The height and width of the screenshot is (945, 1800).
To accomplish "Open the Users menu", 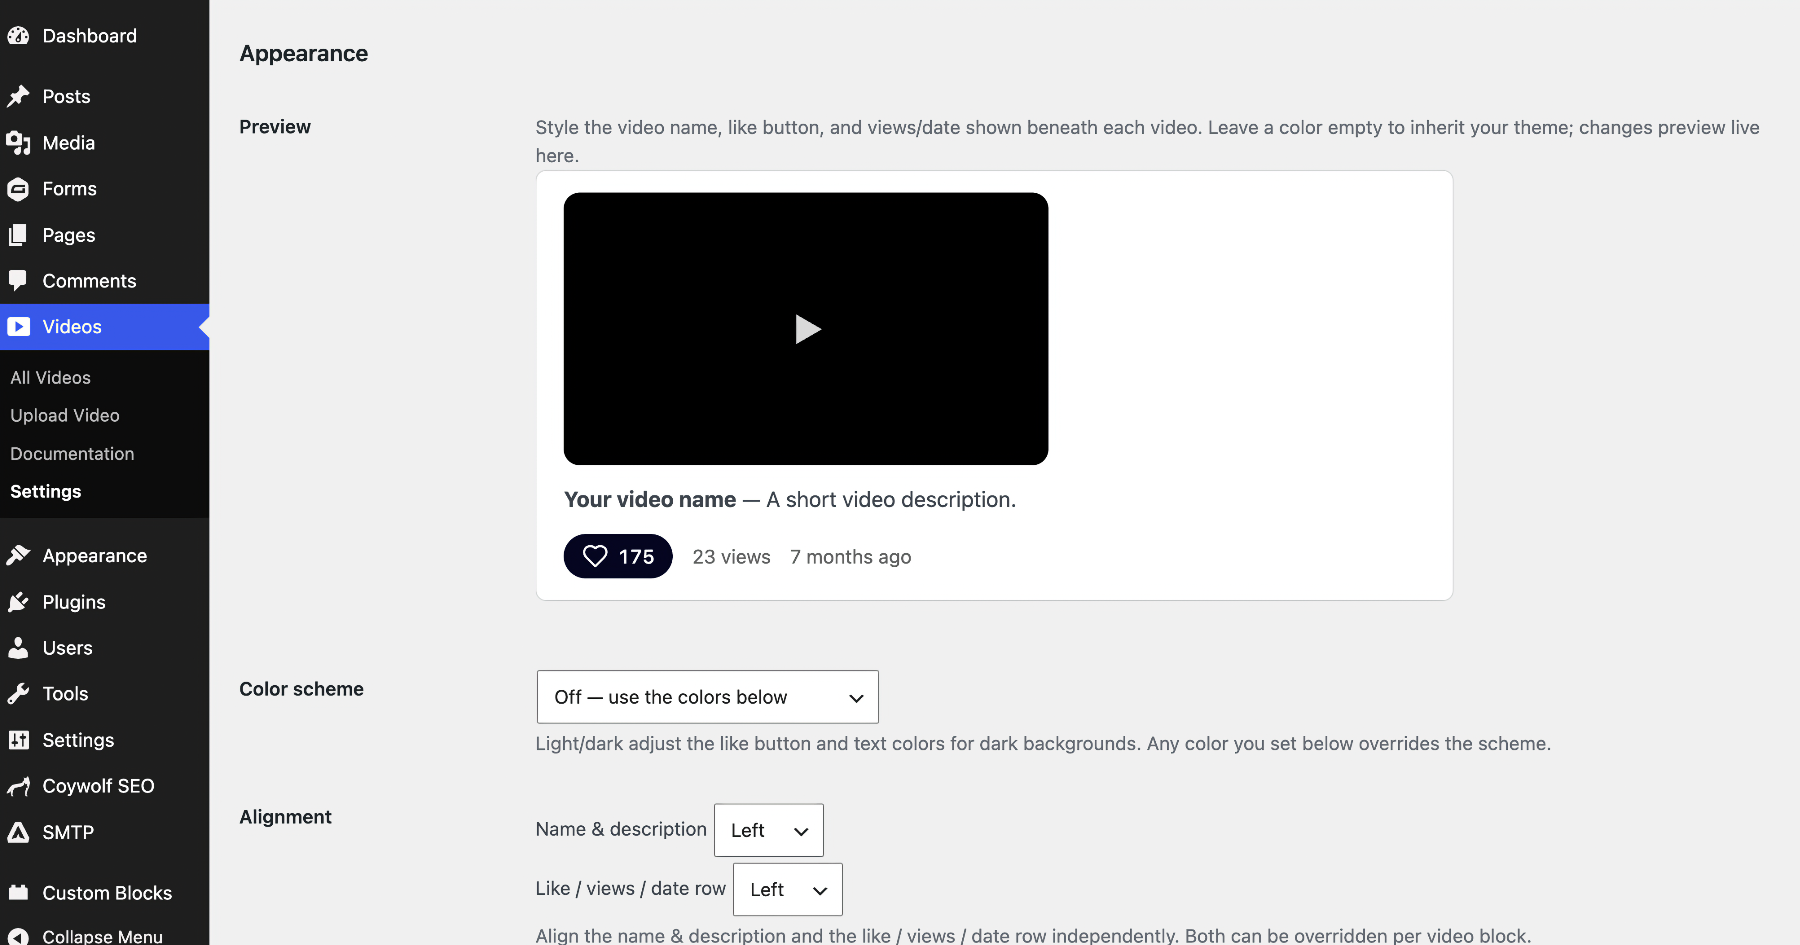I will coord(104,648).
